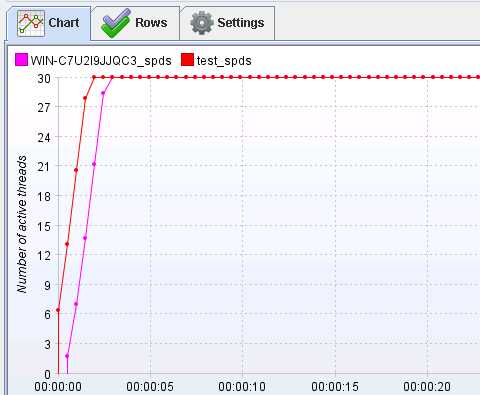Click the Y-axis value 9
This screenshot has height=395, width=480.
48,285
